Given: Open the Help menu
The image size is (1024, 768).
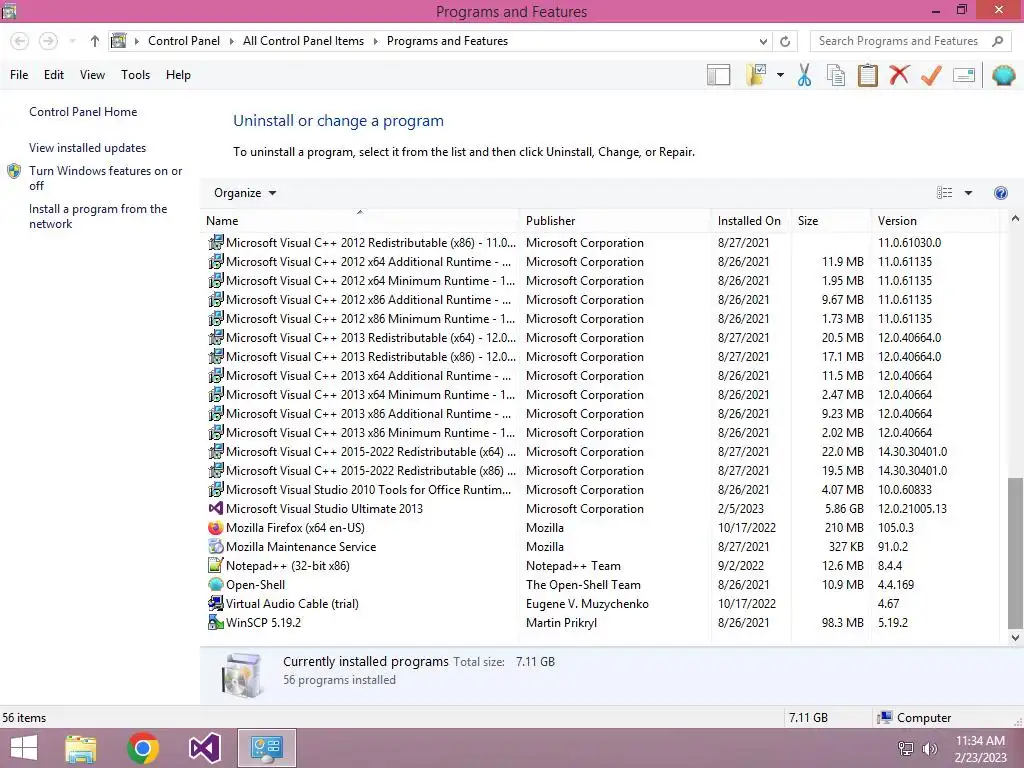Looking at the screenshot, I should 178,75.
